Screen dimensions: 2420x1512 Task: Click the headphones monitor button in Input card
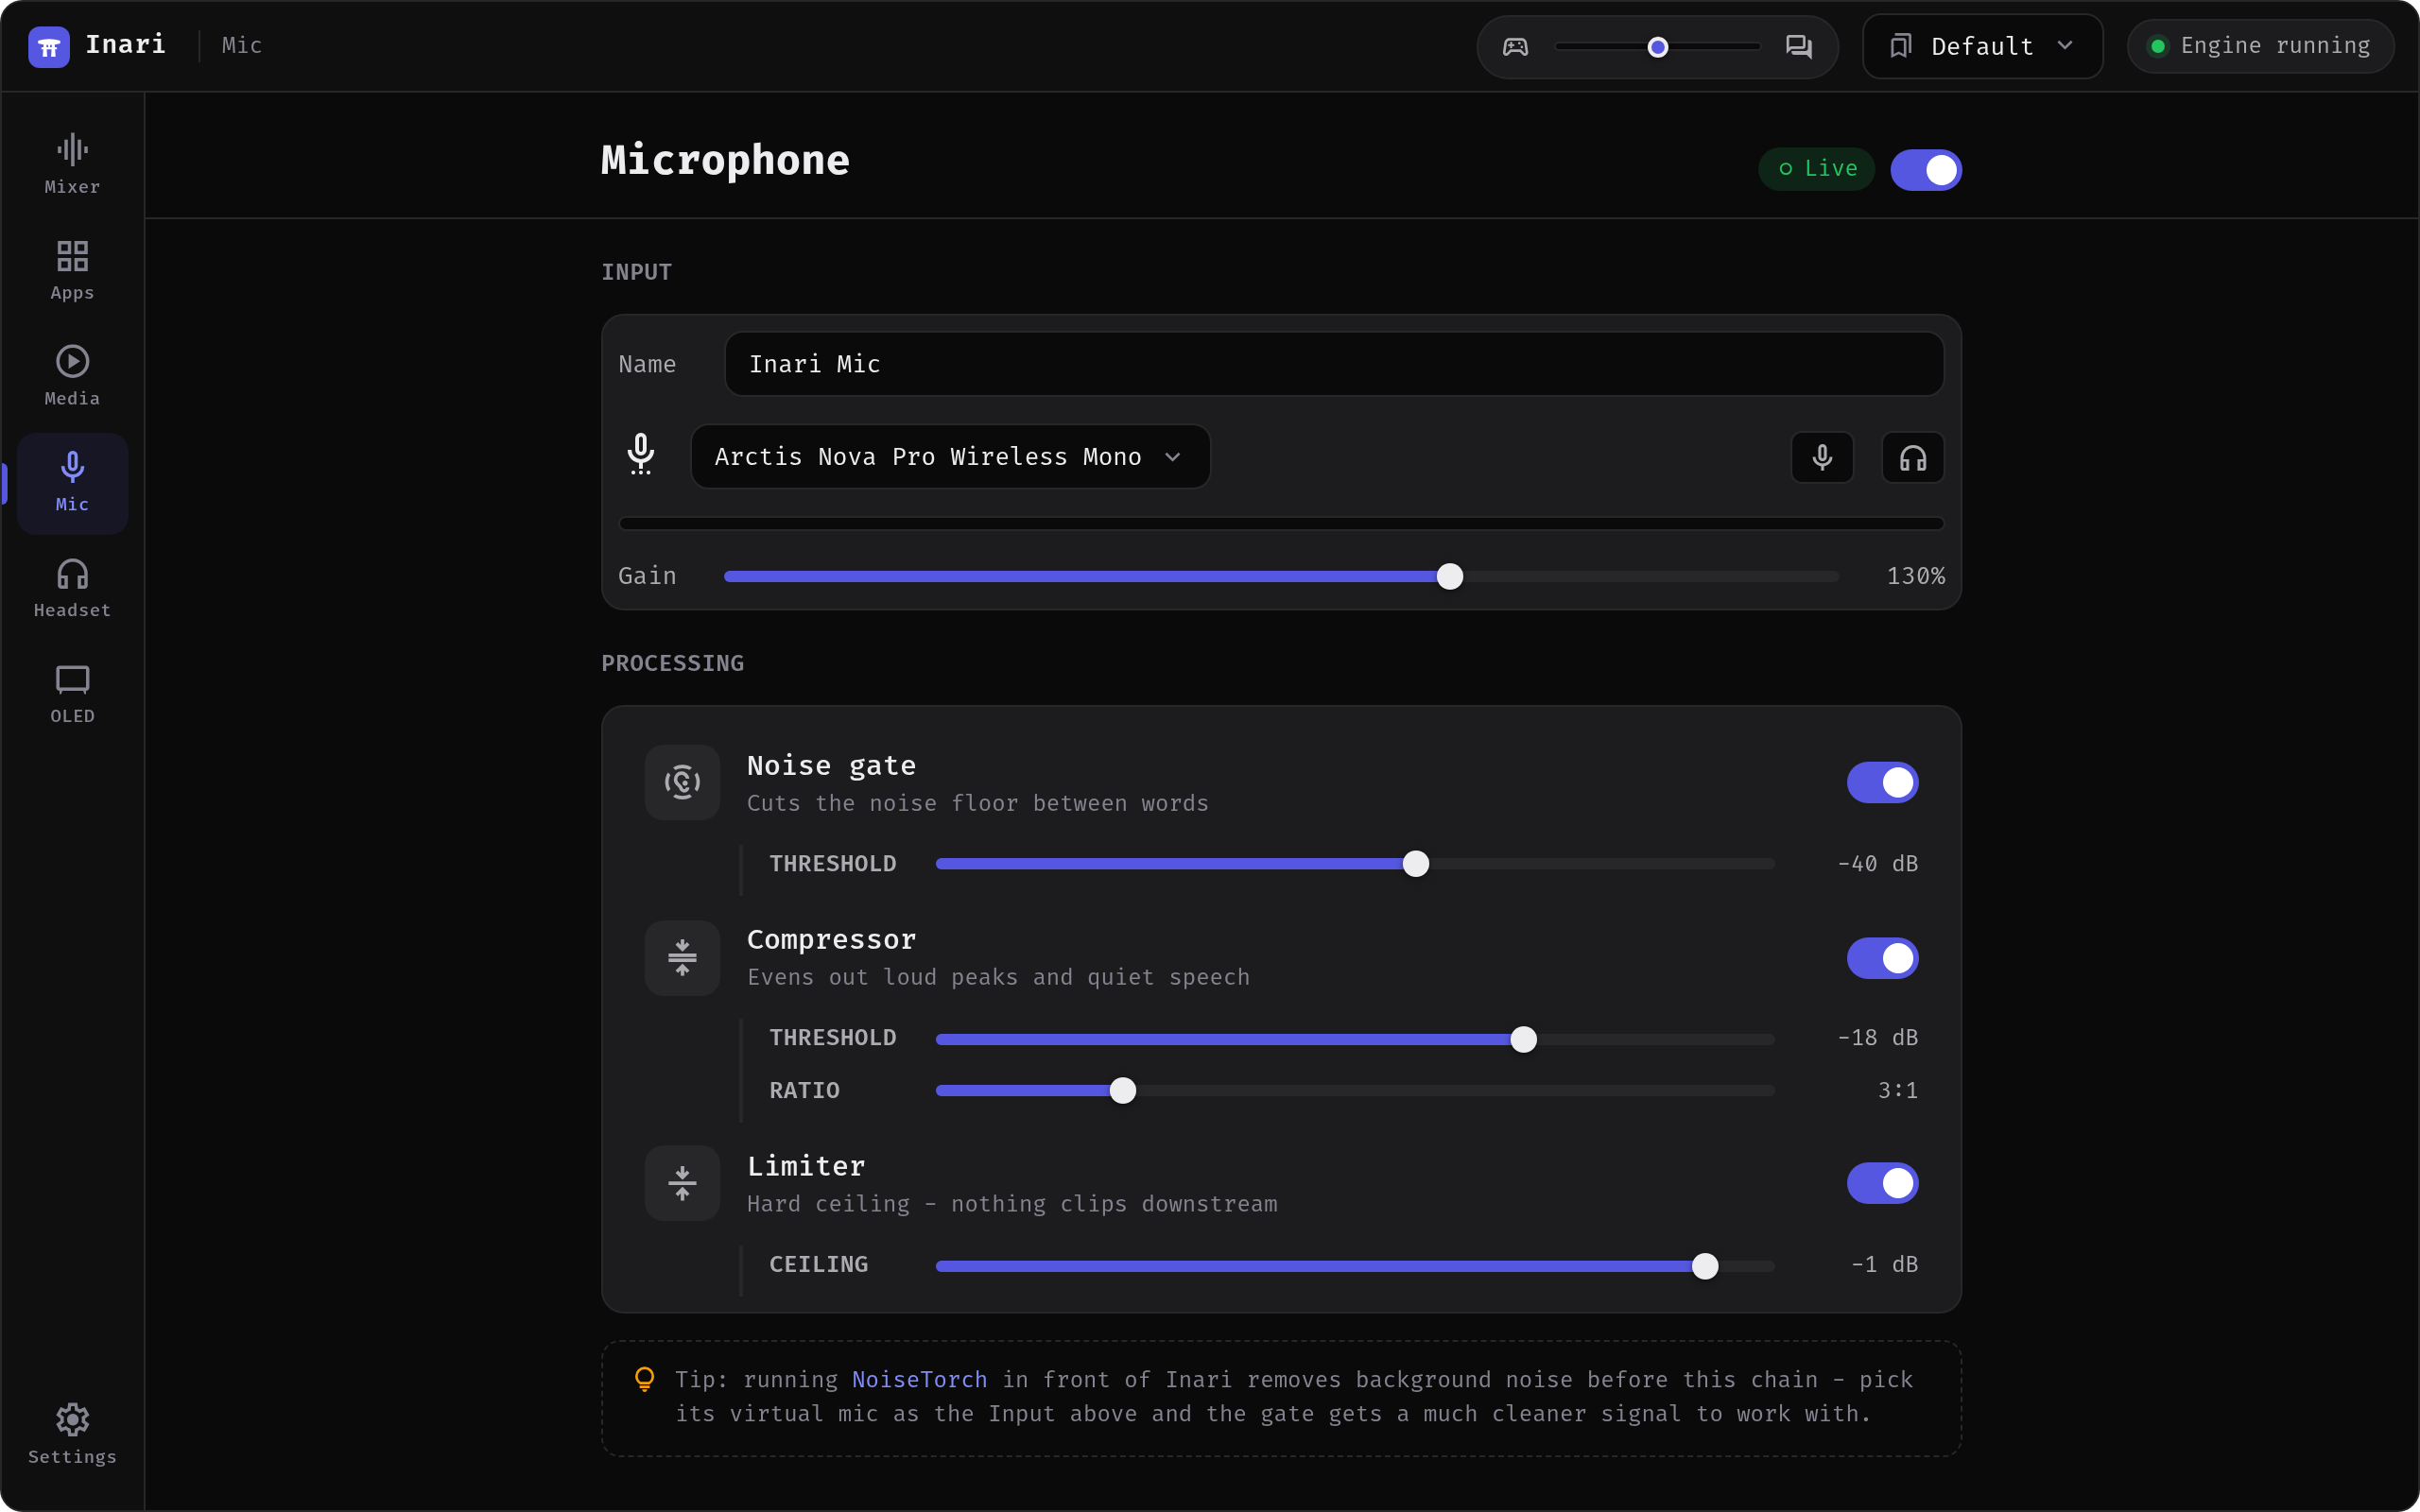coord(1912,457)
